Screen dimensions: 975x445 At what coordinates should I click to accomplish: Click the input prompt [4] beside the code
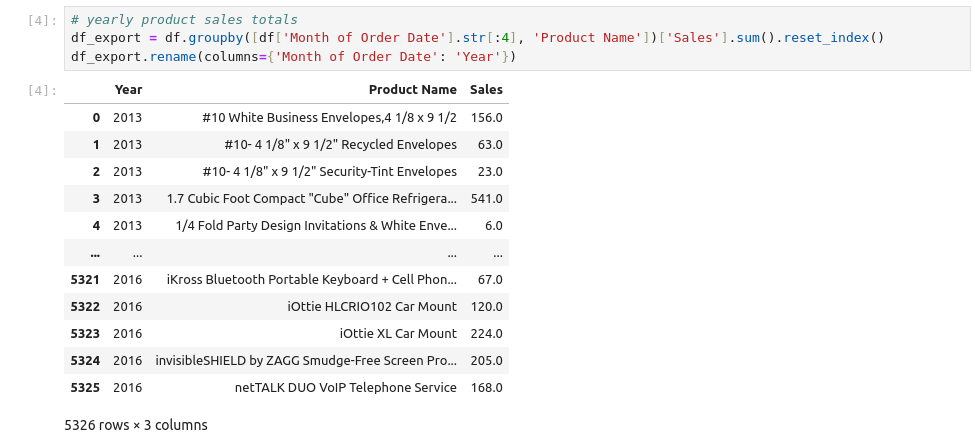click(x=46, y=18)
